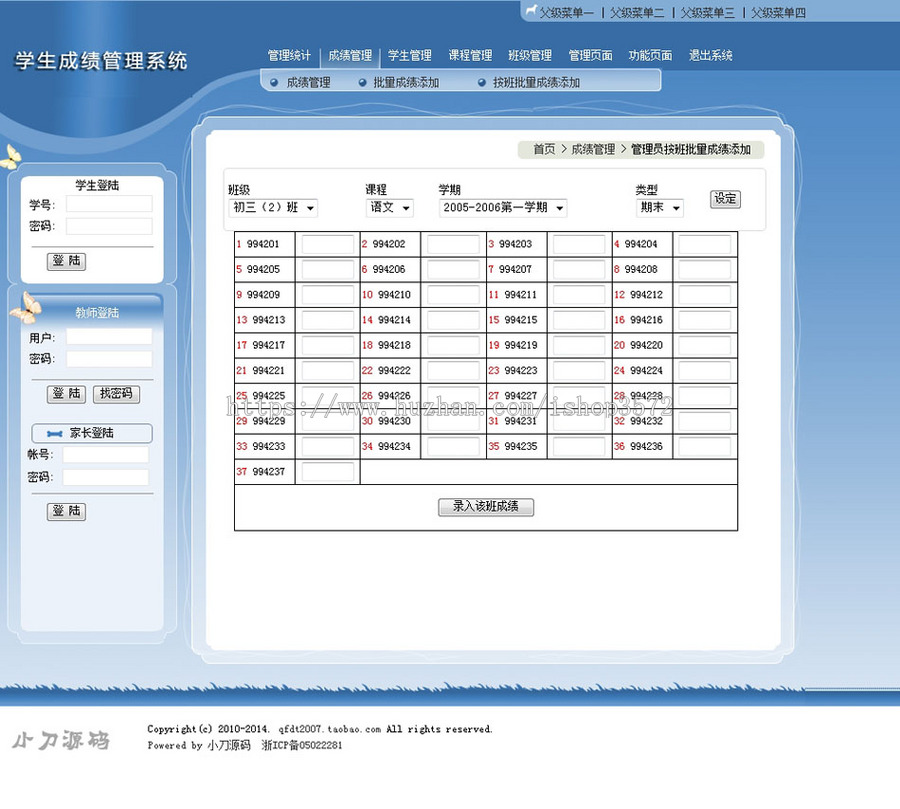Click the bullet icon beside 成绩管理 submenu

(x=274, y=83)
